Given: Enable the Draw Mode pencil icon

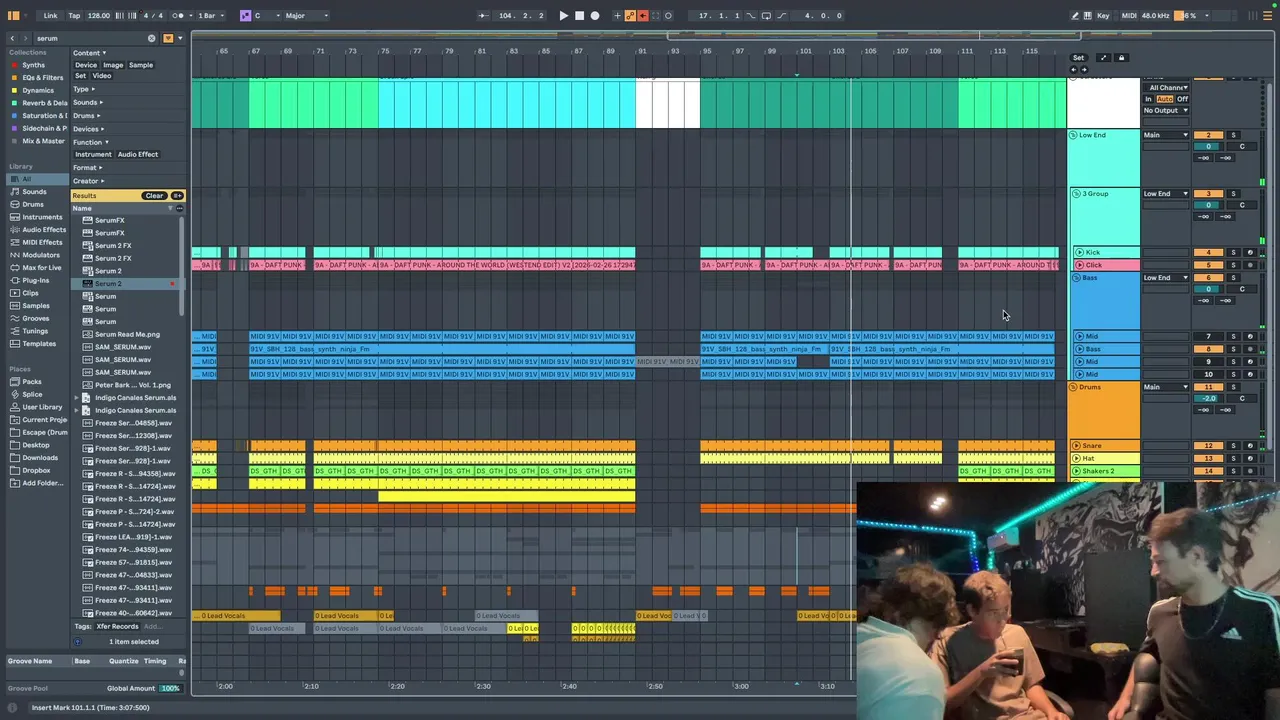Looking at the screenshot, I should [1075, 15].
